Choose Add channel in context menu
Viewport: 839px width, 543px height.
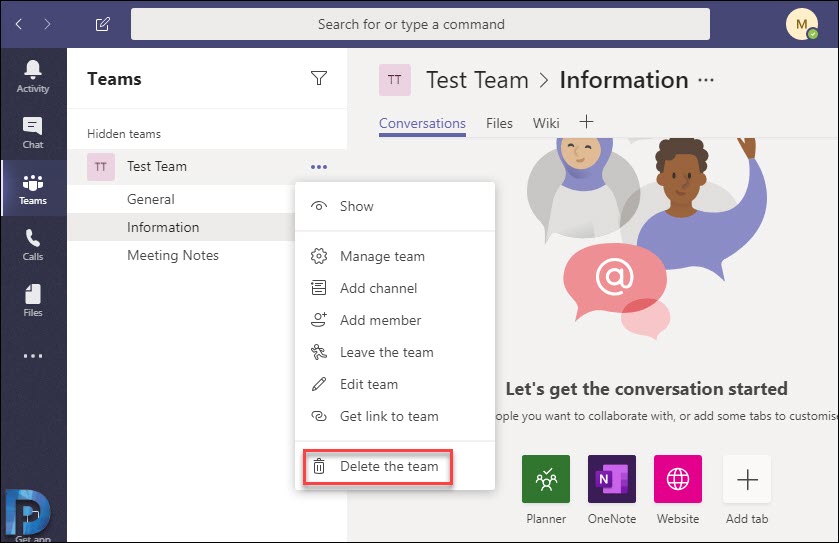(395, 288)
